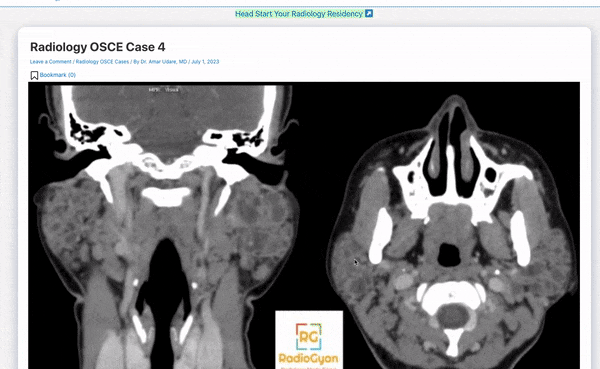Click the RadioGyan RG logo
The height and width of the screenshot is (369, 600).
[308, 337]
